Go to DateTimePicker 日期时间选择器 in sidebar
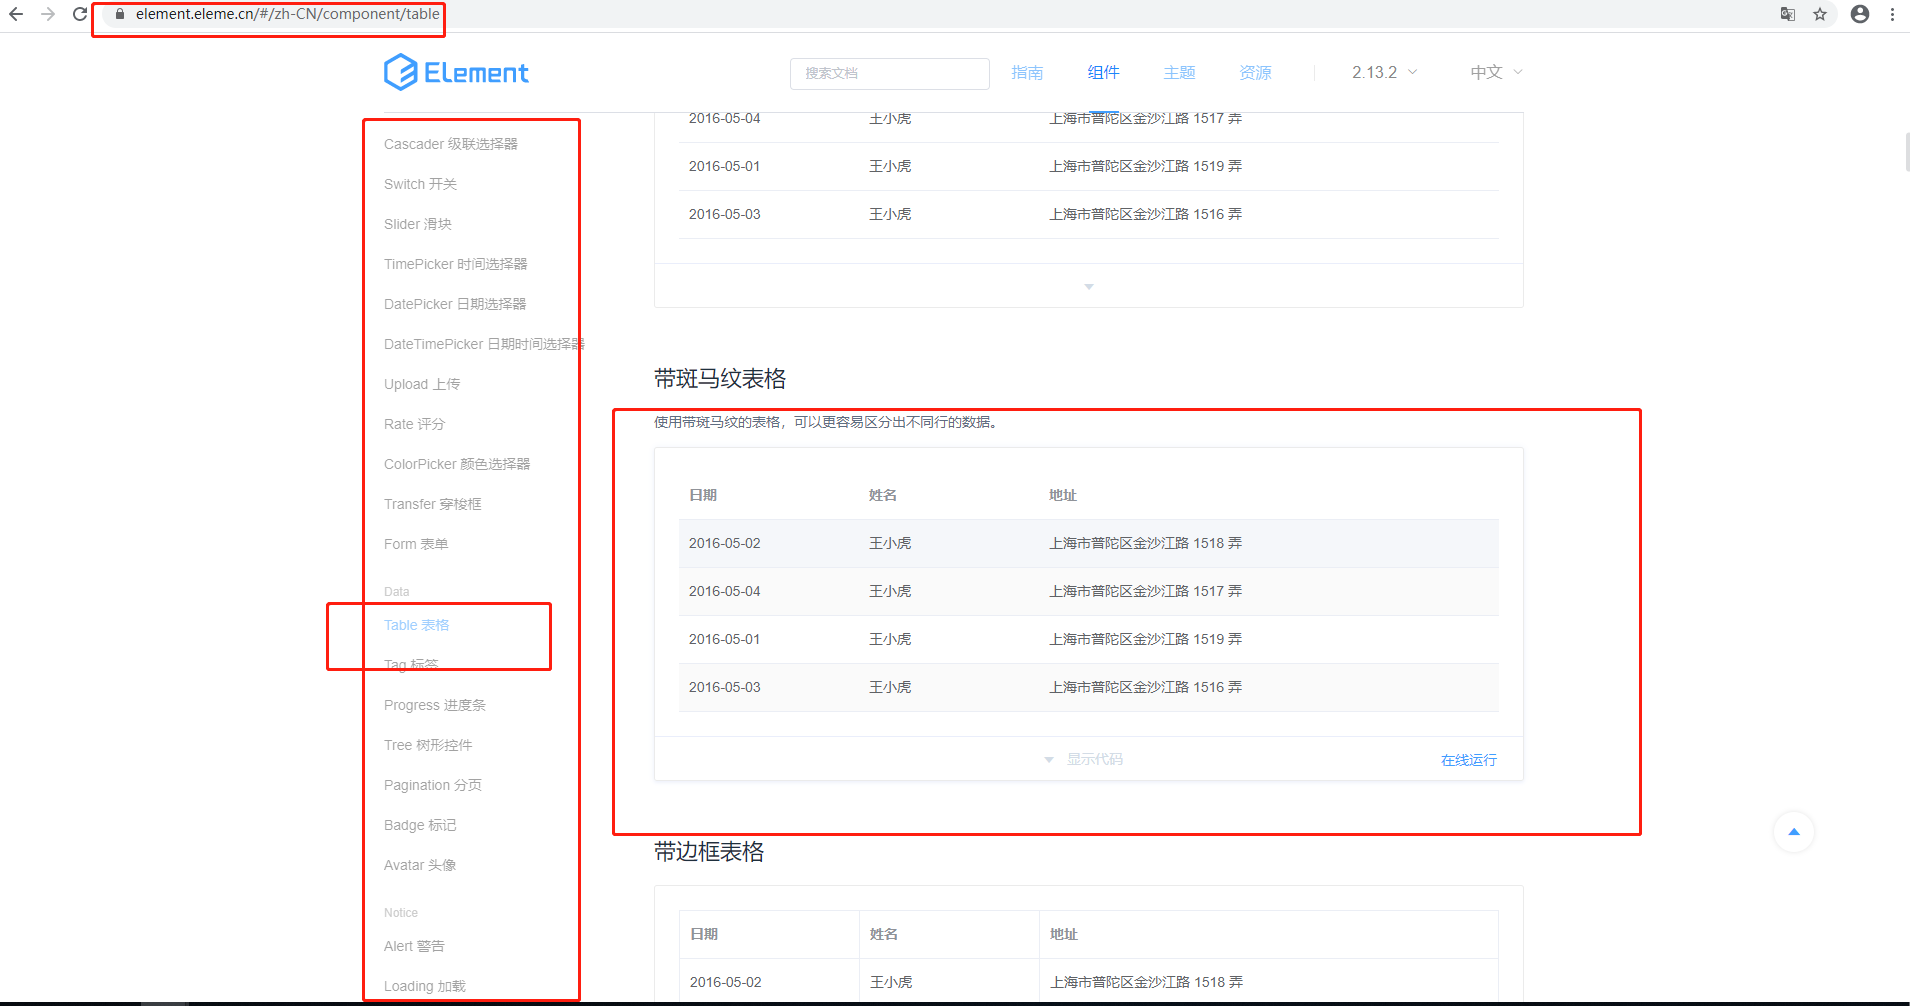 coord(484,344)
